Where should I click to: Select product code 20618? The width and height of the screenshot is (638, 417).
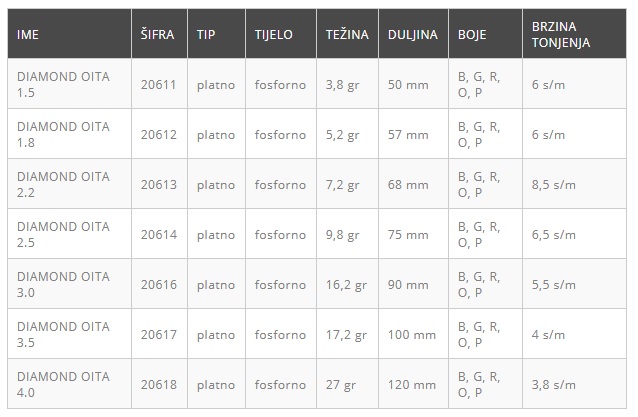click(x=158, y=384)
